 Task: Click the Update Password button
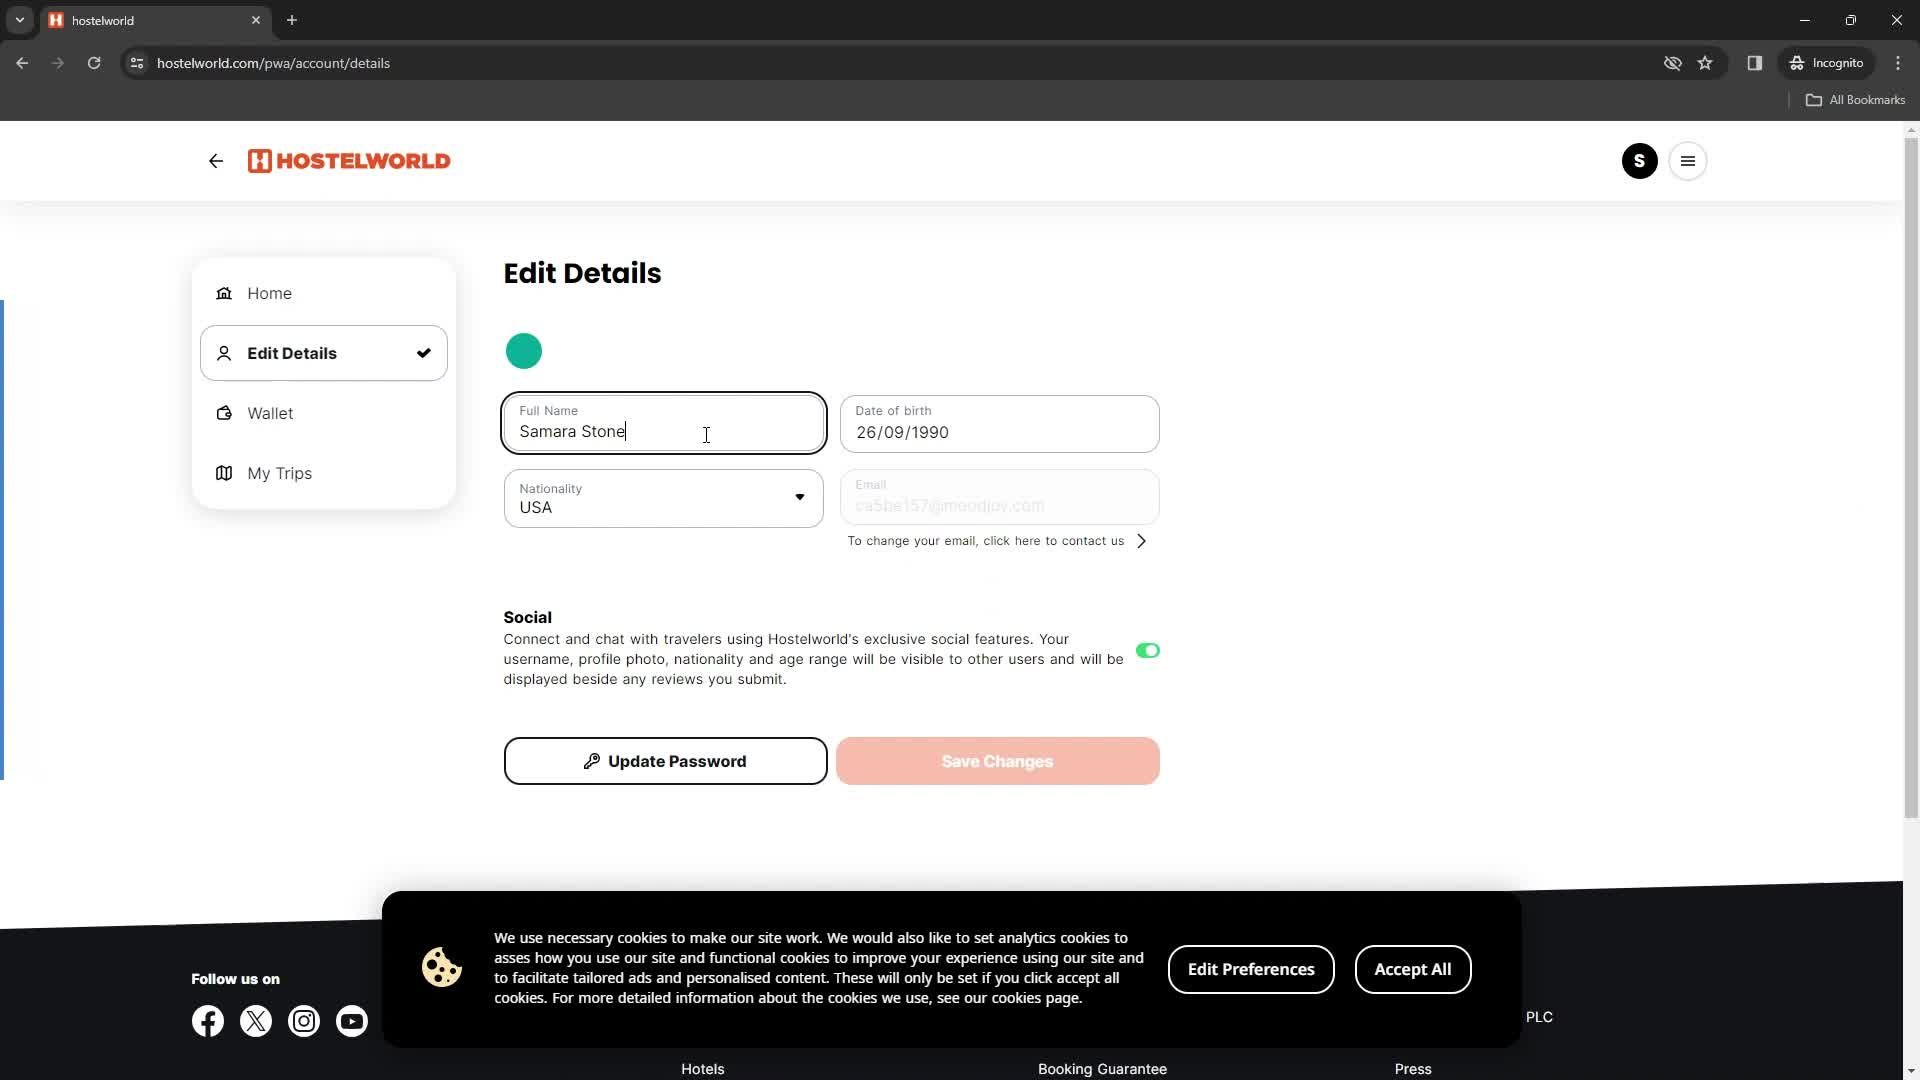click(666, 761)
